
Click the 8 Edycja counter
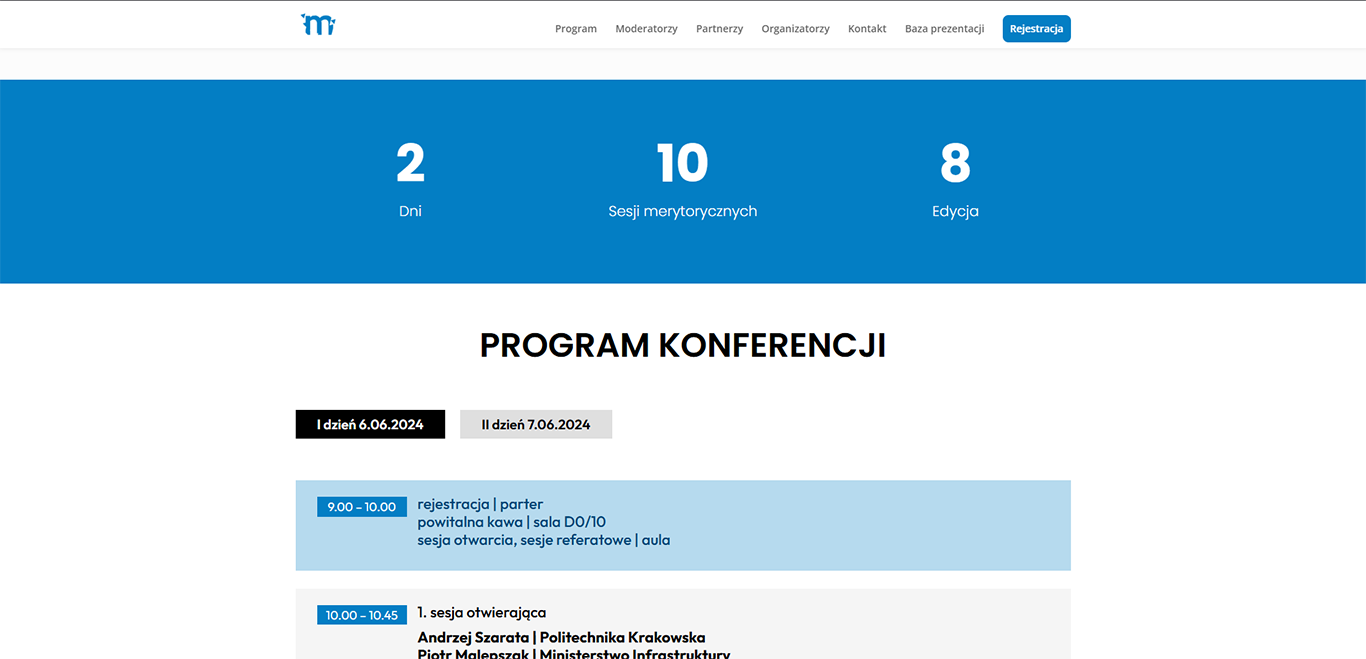(x=955, y=164)
